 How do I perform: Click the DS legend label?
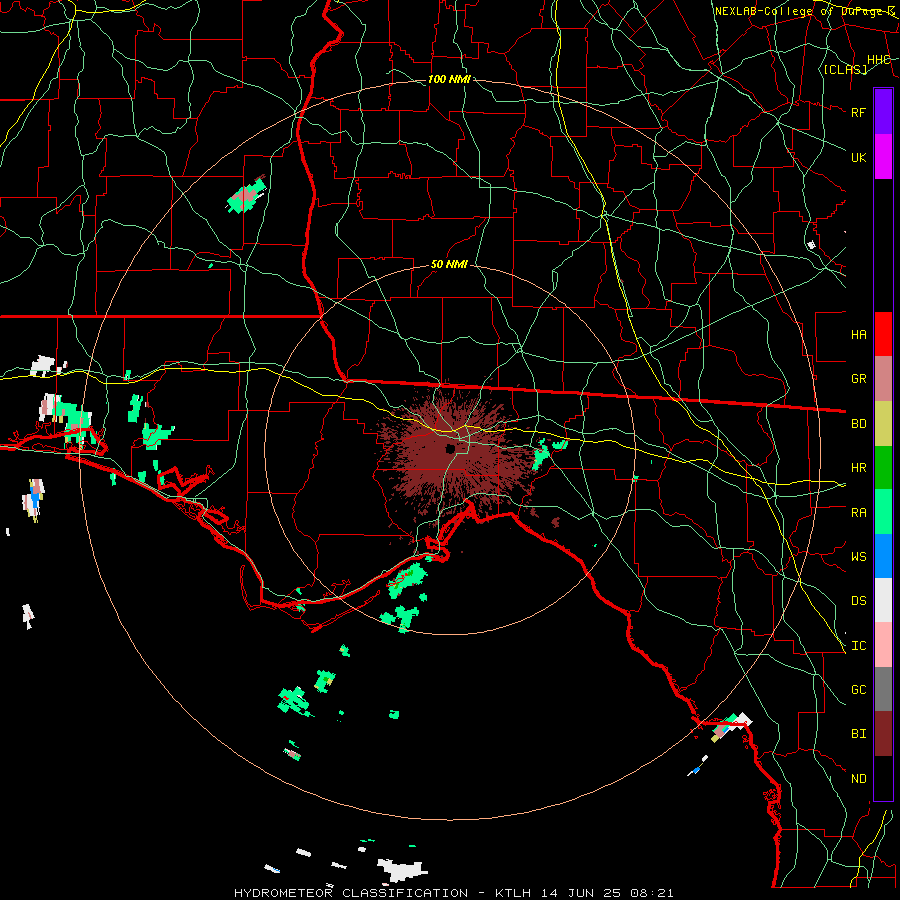(x=858, y=601)
